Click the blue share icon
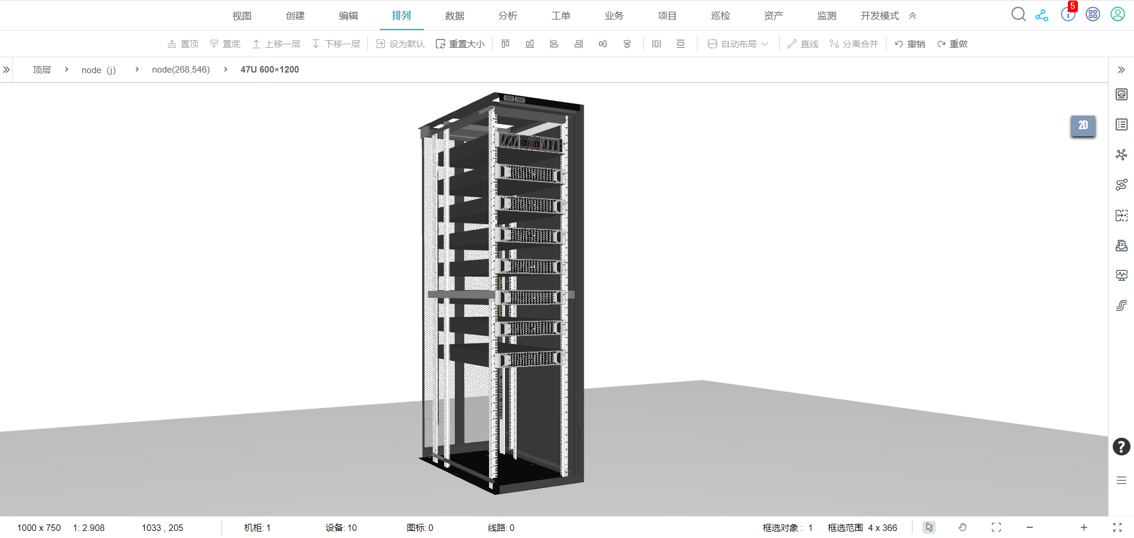This screenshot has width=1134, height=538. tap(1041, 14)
